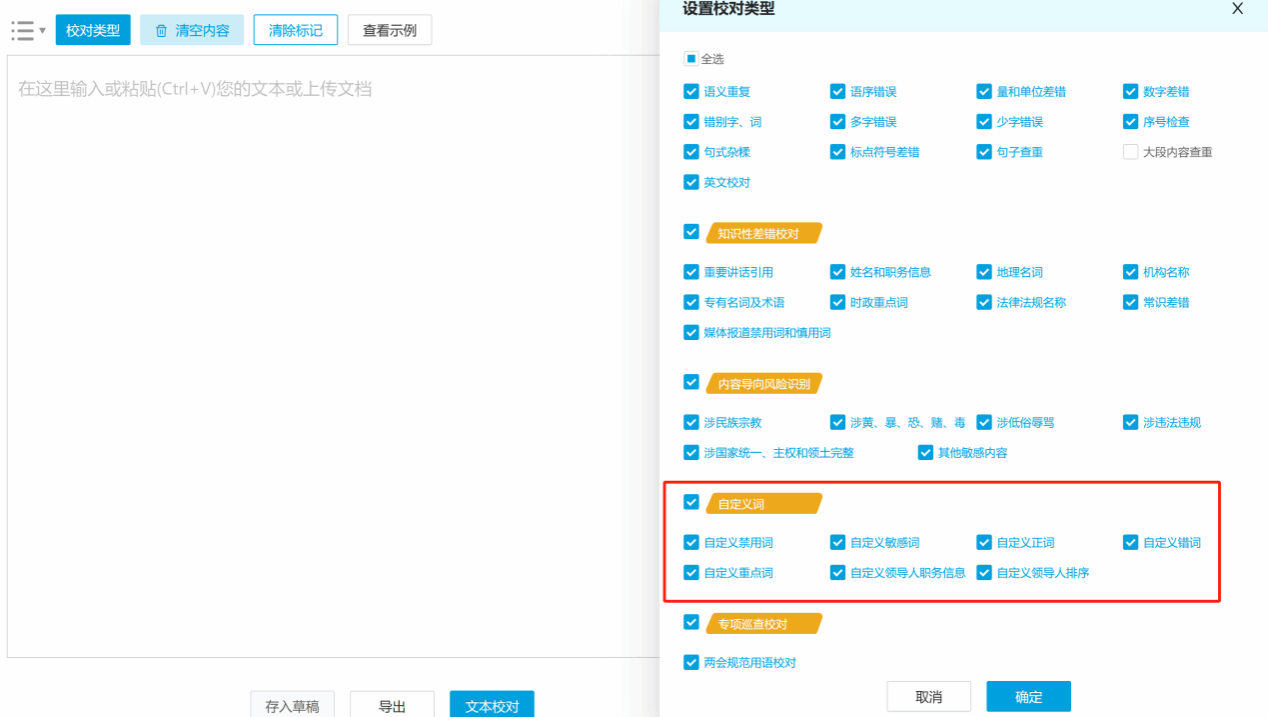Toggle 内容导向风险识别 group checkbox

[x=691, y=382]
